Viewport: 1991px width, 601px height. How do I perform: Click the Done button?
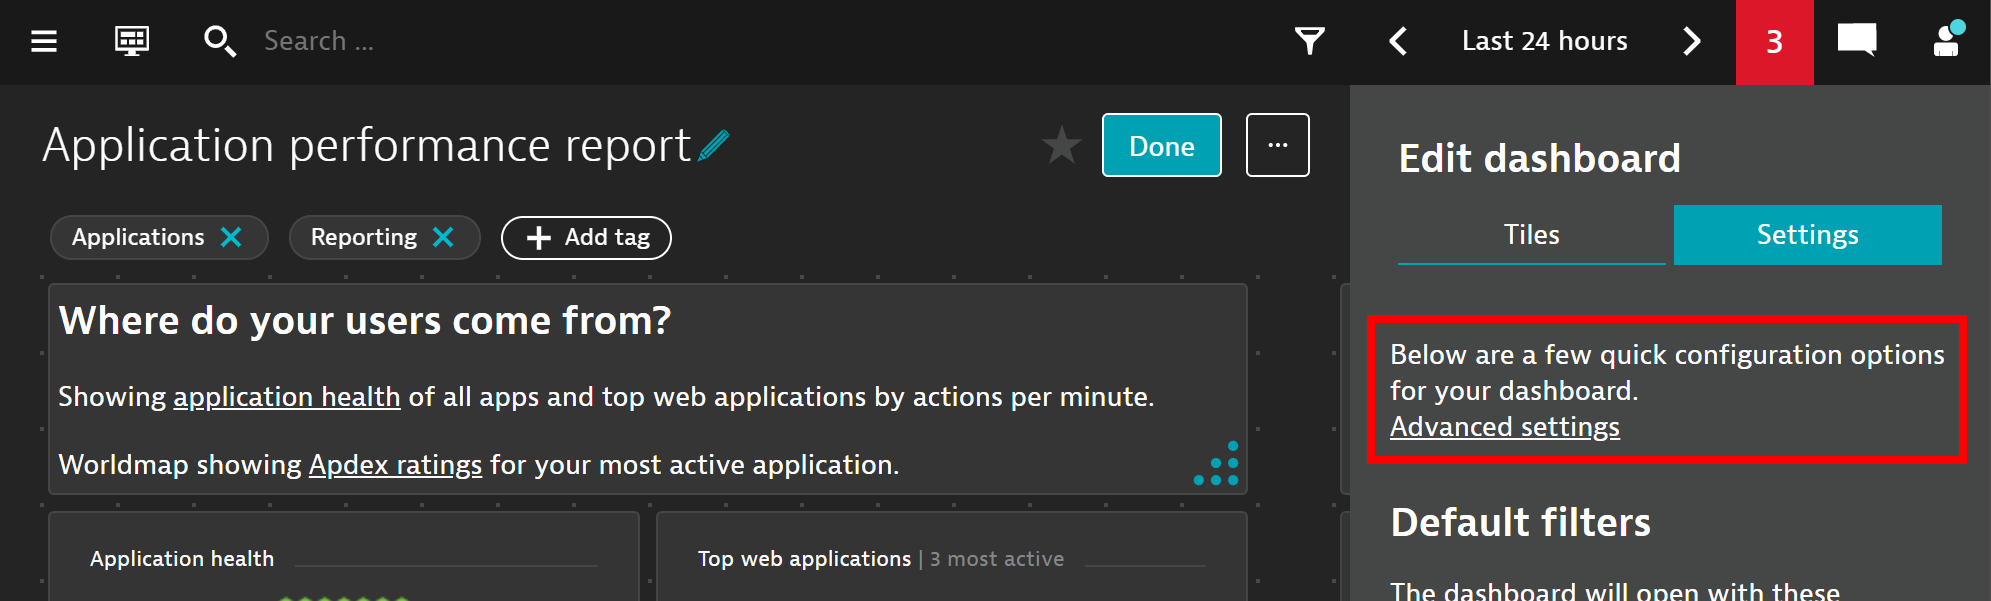[x=1162, y=145]
